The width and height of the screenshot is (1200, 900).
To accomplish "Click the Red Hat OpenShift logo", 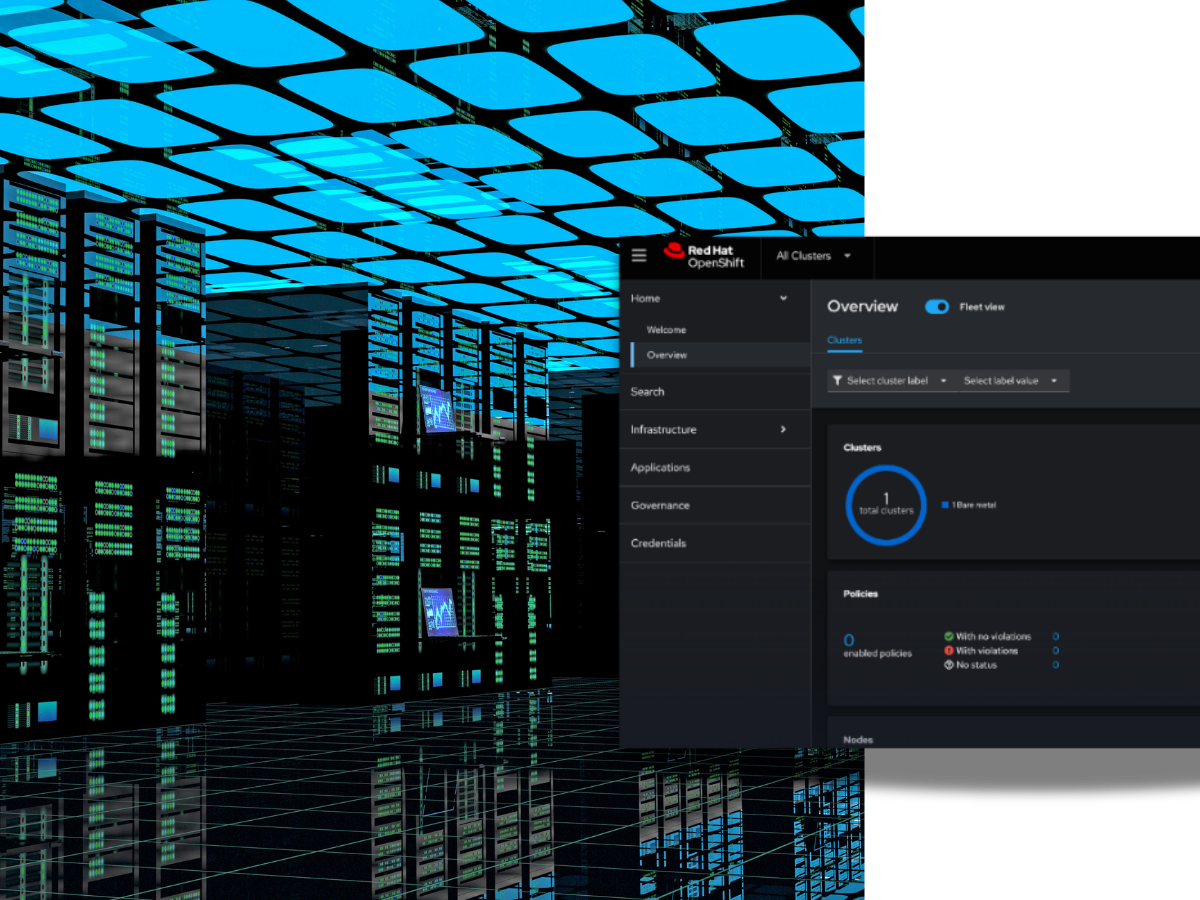I will coord(703,256).
